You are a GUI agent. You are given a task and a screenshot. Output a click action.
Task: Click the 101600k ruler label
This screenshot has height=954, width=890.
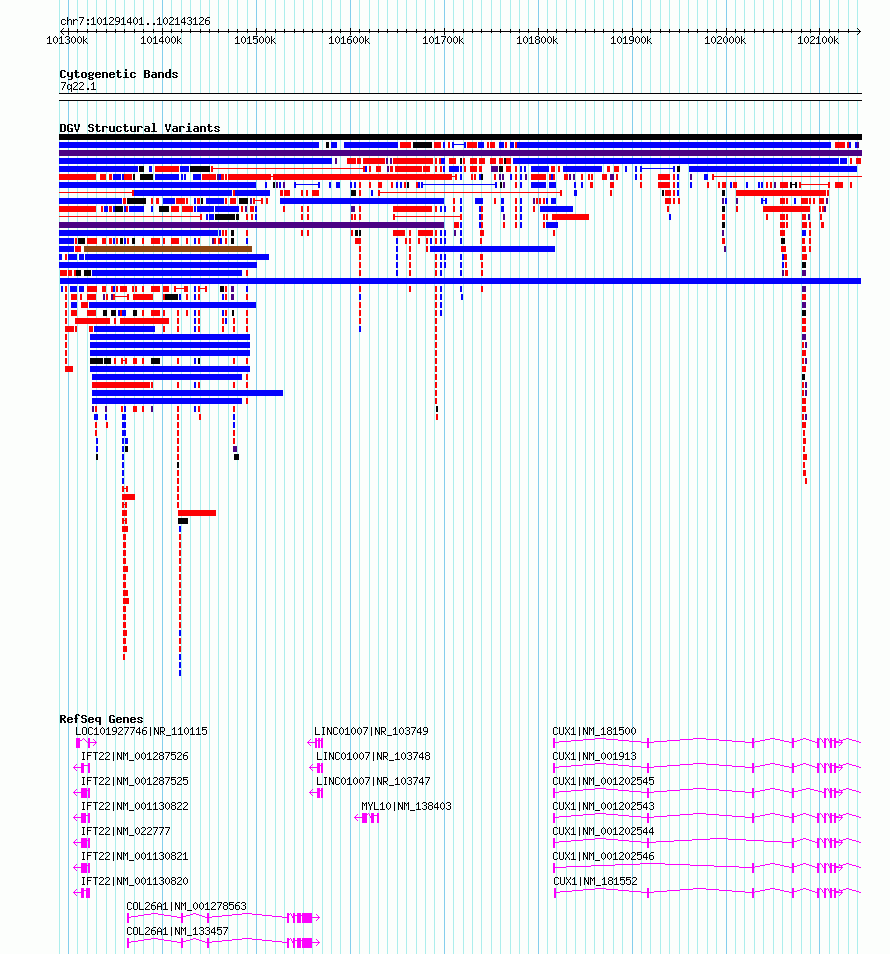pyautogui.click(x=349, y=40)
